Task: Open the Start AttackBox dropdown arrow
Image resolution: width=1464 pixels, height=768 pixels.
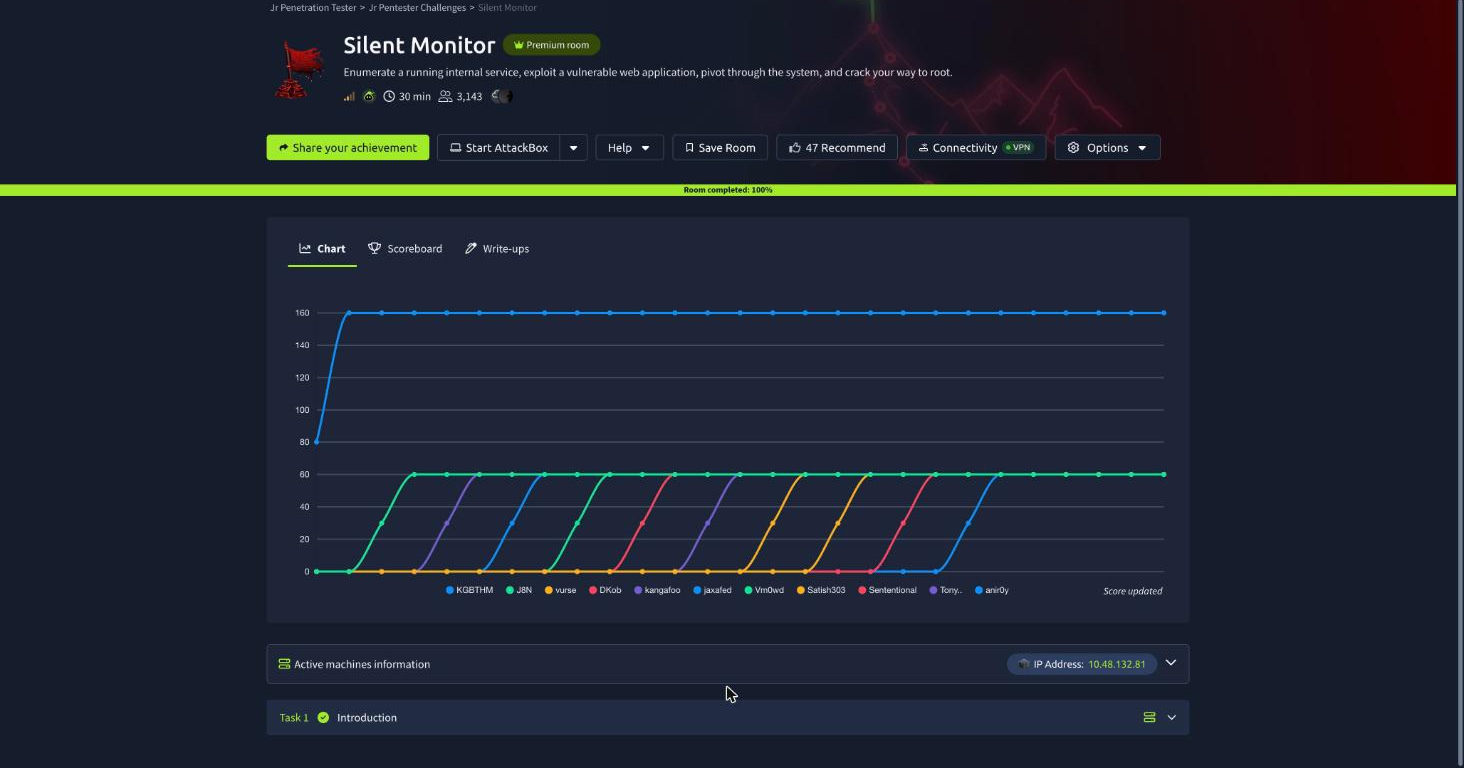Action: coord(574,148)
